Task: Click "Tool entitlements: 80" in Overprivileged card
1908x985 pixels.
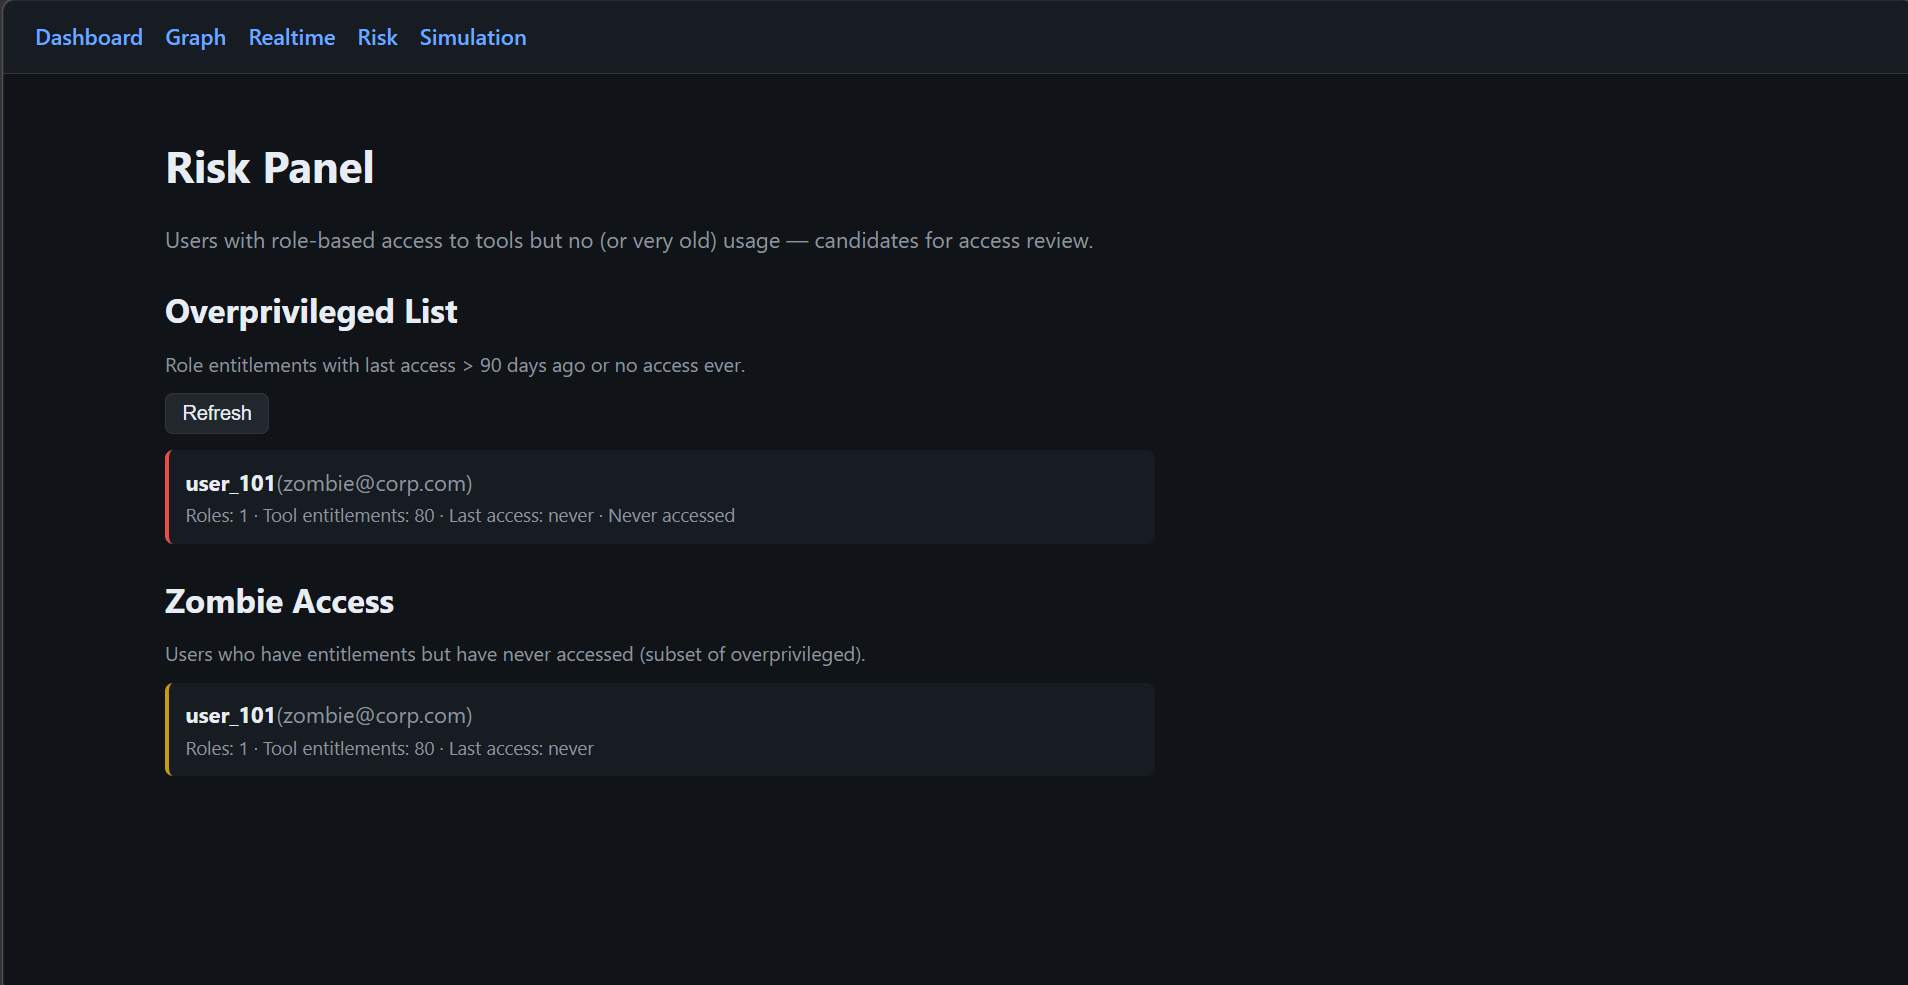Action: point(348,516)
